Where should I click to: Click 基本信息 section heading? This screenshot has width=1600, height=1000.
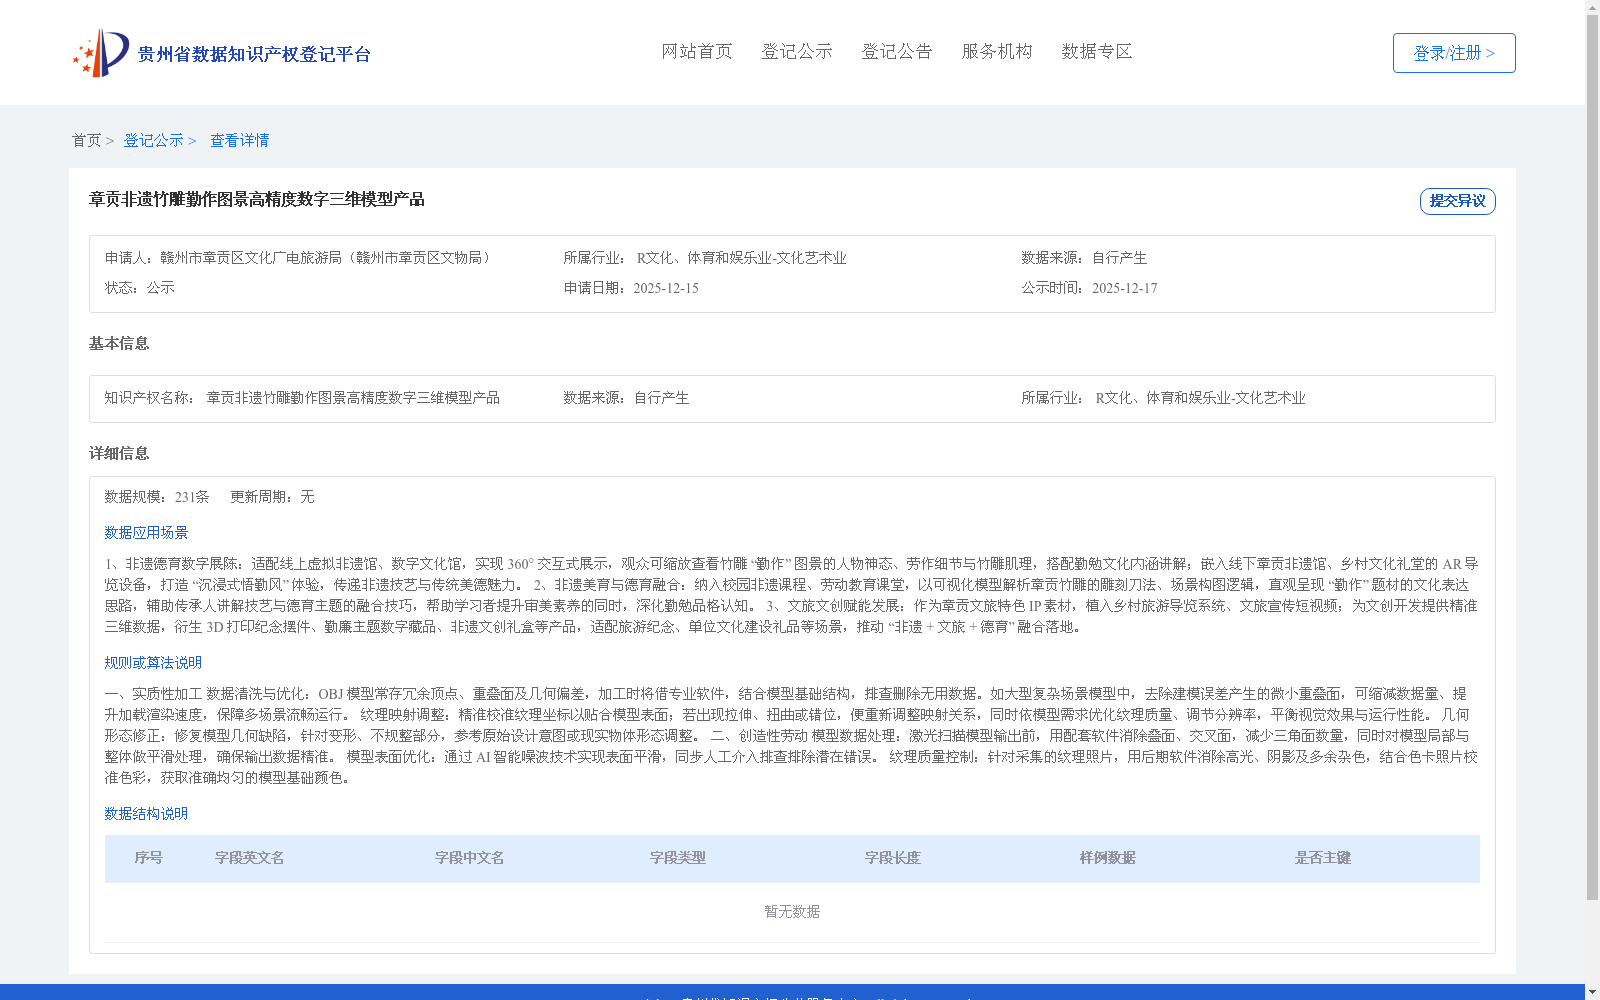point(119,343)
